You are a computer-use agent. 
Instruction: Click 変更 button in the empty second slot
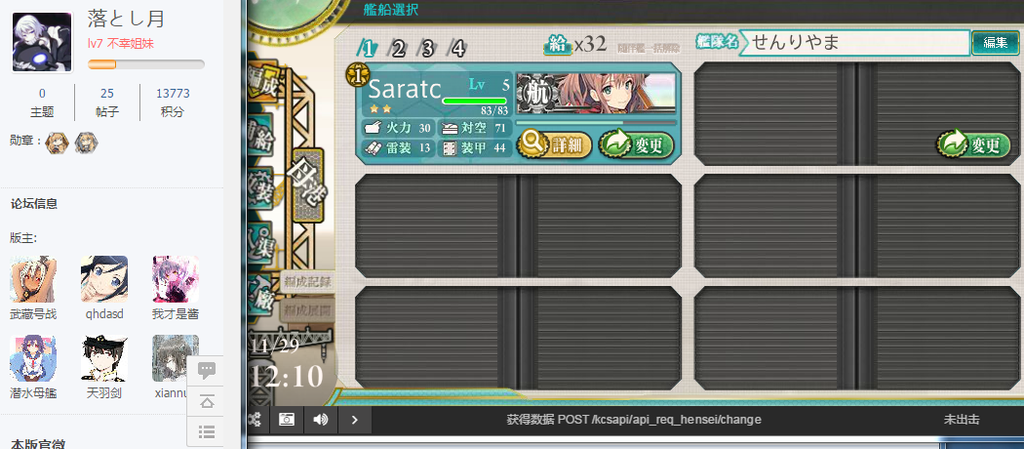pos(974,145)
